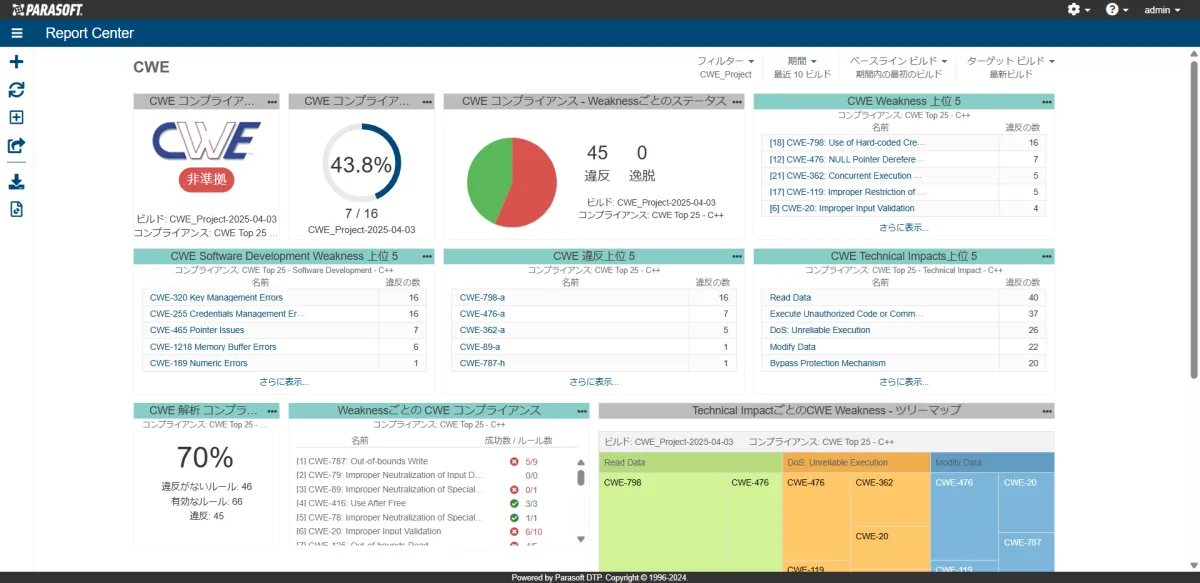The image size is (1200, 583).
Task: Open the help question mark menu
Action: click(1117, 9)
